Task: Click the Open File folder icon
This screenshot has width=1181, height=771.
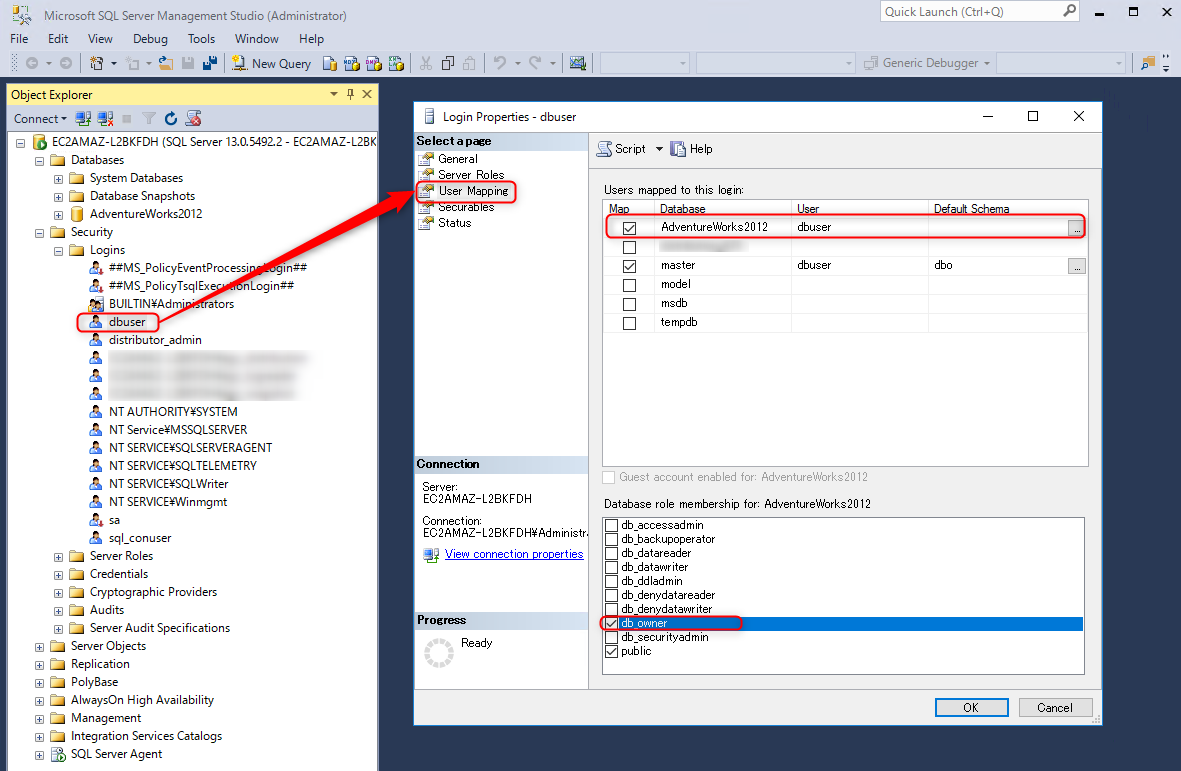Action: pyautogui.click(x=166, y=63)
